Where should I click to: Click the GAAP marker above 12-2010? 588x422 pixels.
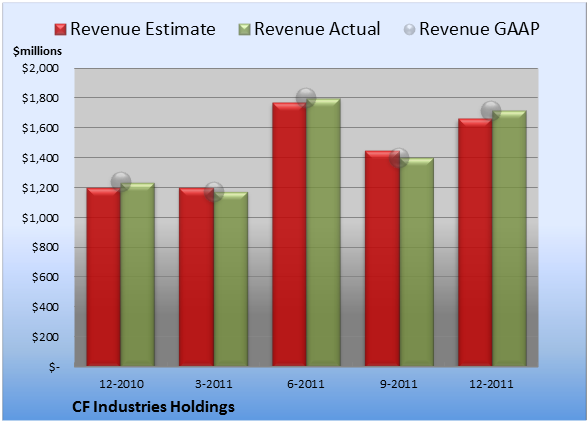pos(121,182)
